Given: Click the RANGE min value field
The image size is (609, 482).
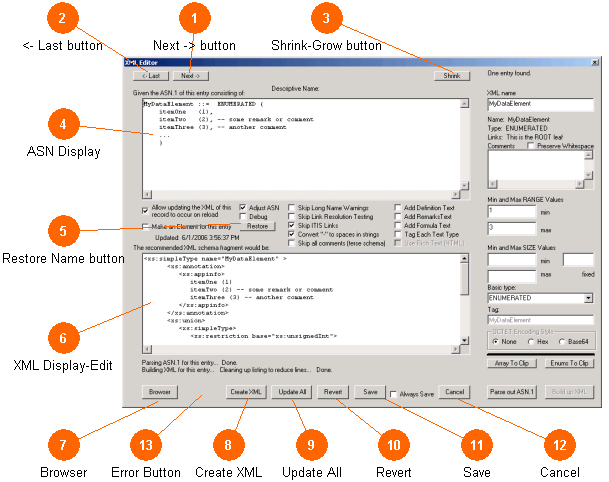Looking at the screenshot, I should click(x=512, y=211).
